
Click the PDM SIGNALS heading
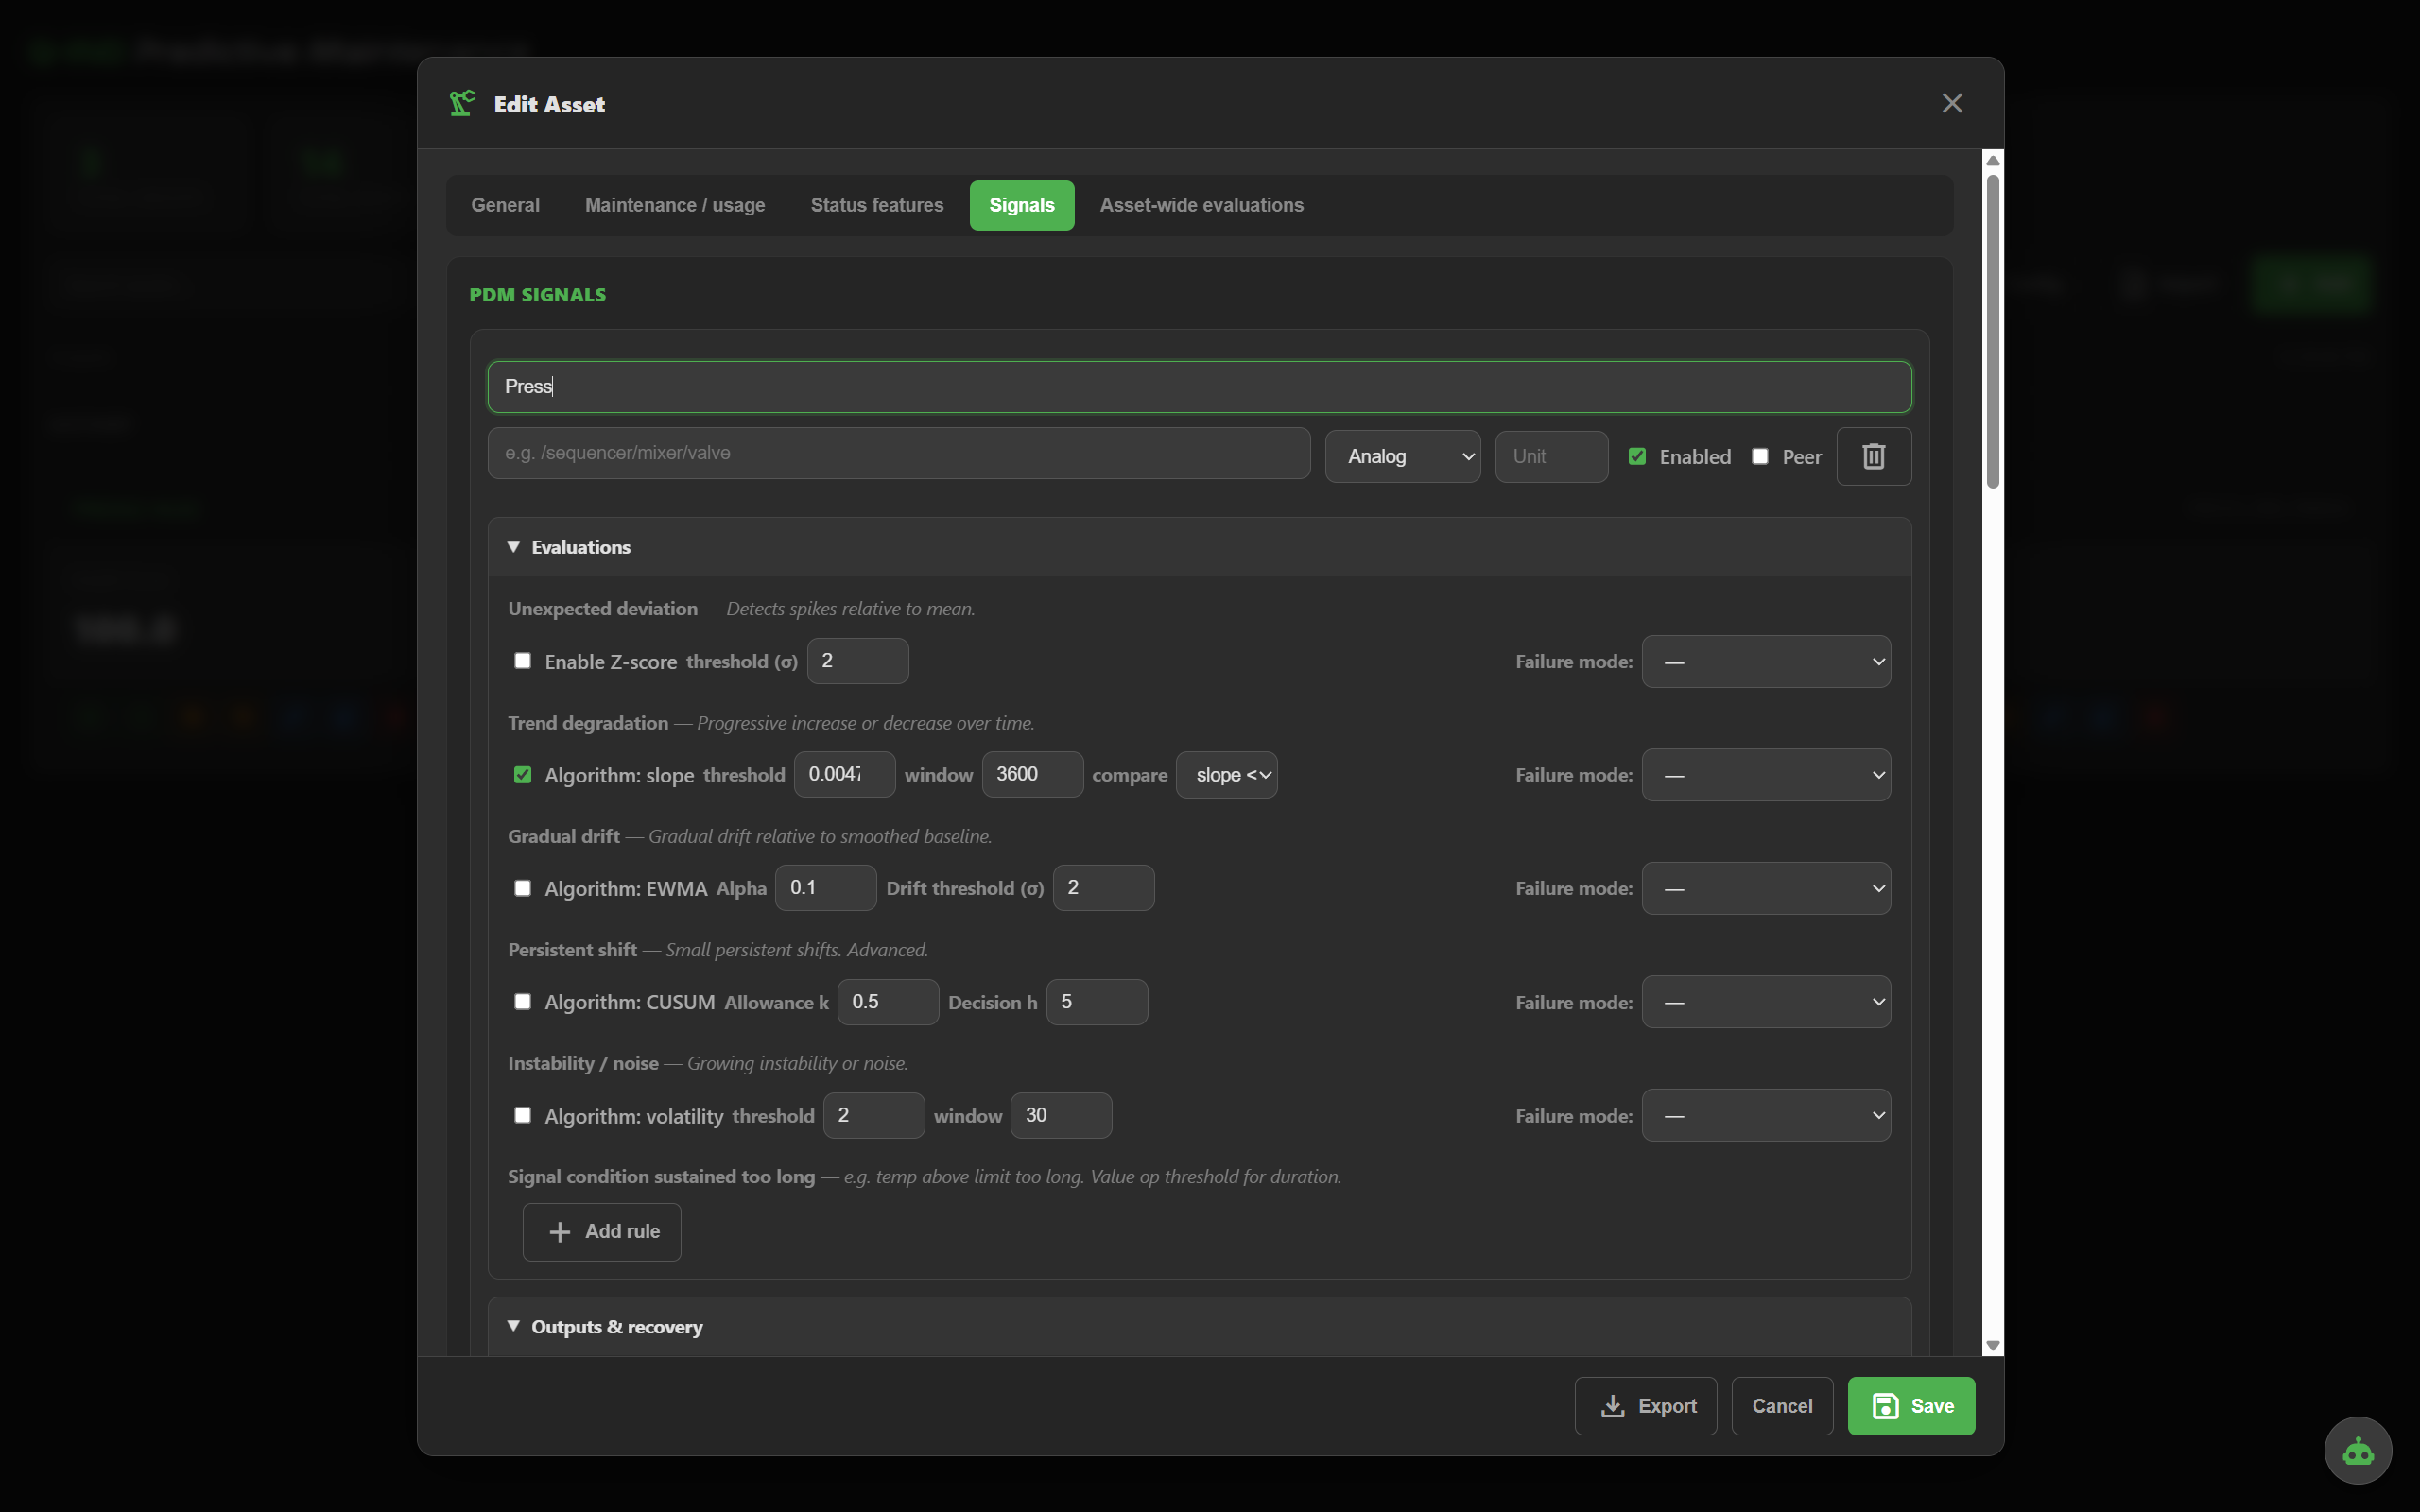point(537,295)
